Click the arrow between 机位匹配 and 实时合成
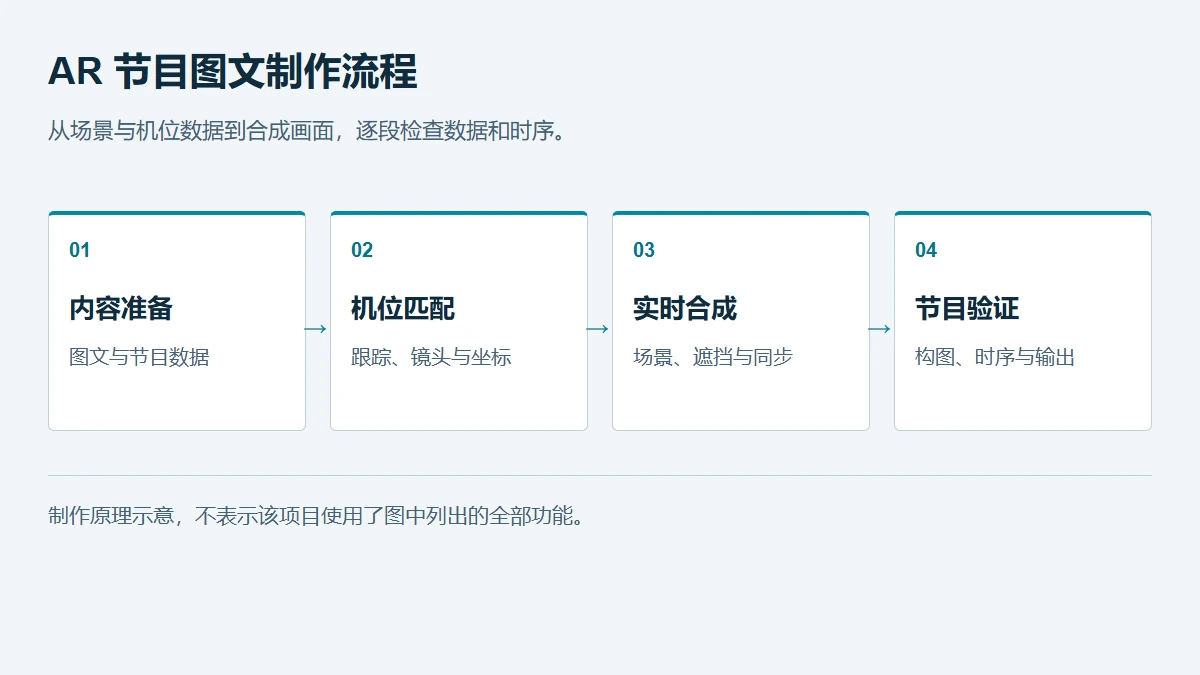 [x=599, y=329]
